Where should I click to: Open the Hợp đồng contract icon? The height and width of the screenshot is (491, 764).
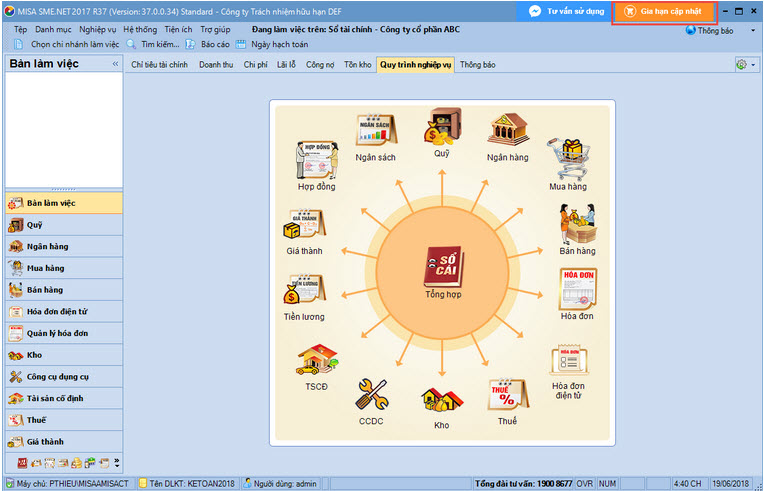316,160
